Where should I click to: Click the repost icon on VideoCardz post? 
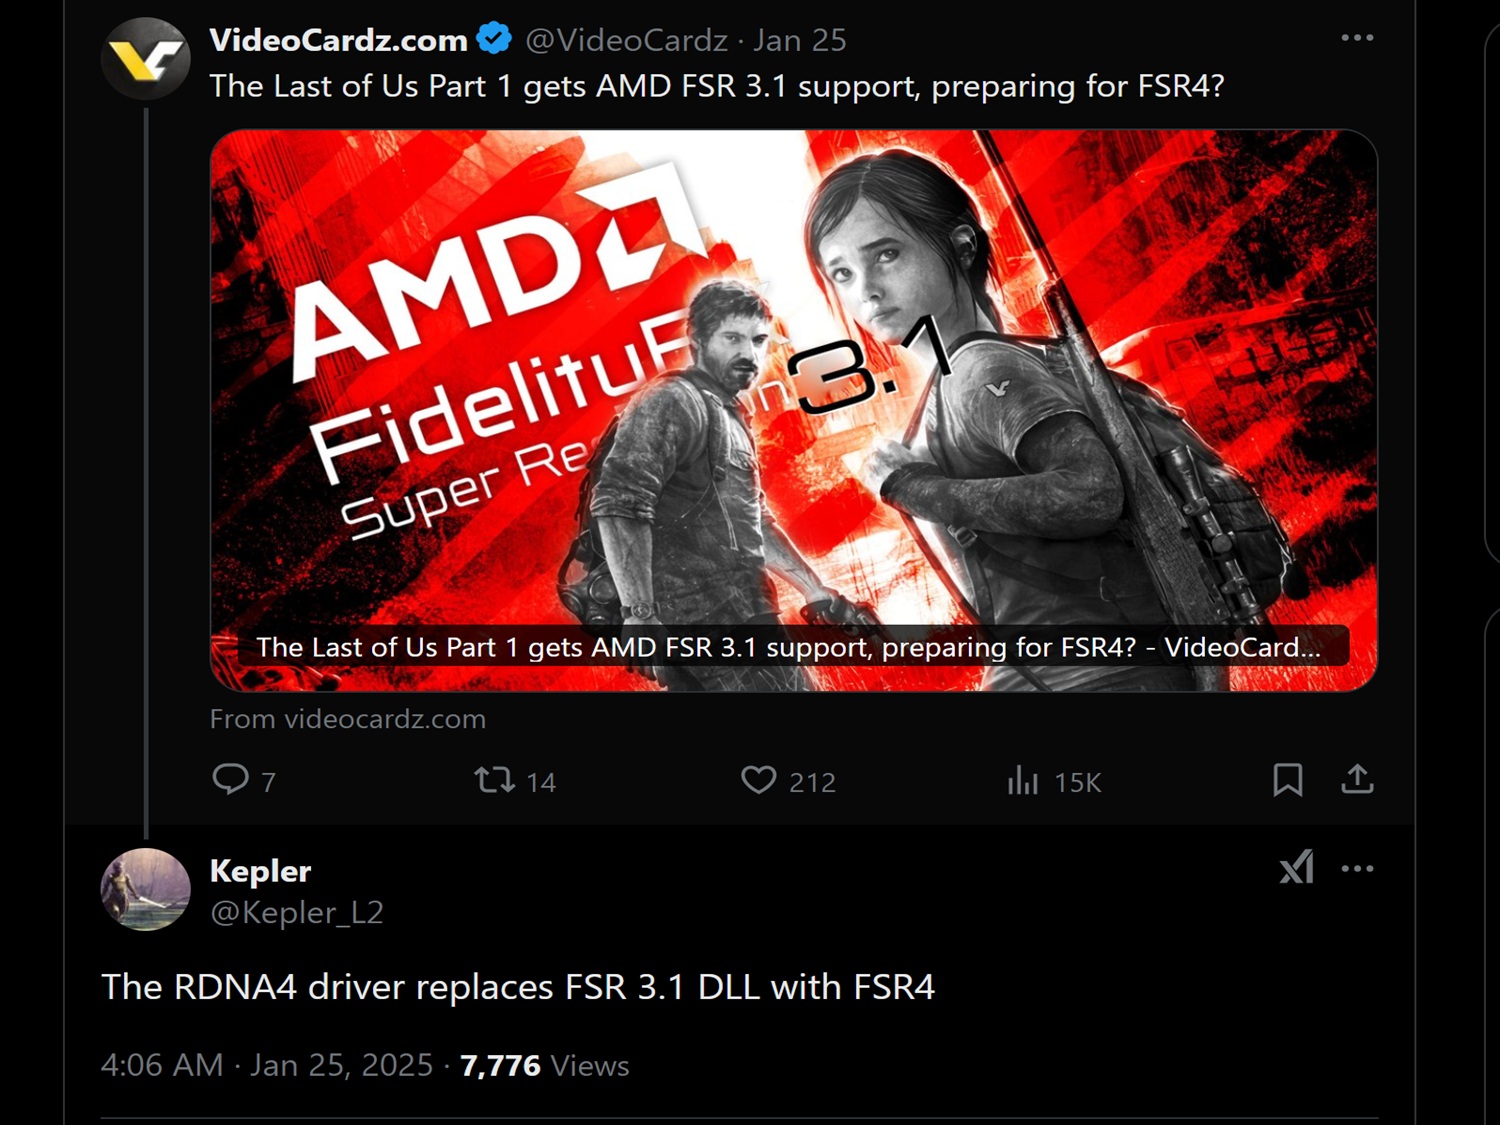click(494, 779)
